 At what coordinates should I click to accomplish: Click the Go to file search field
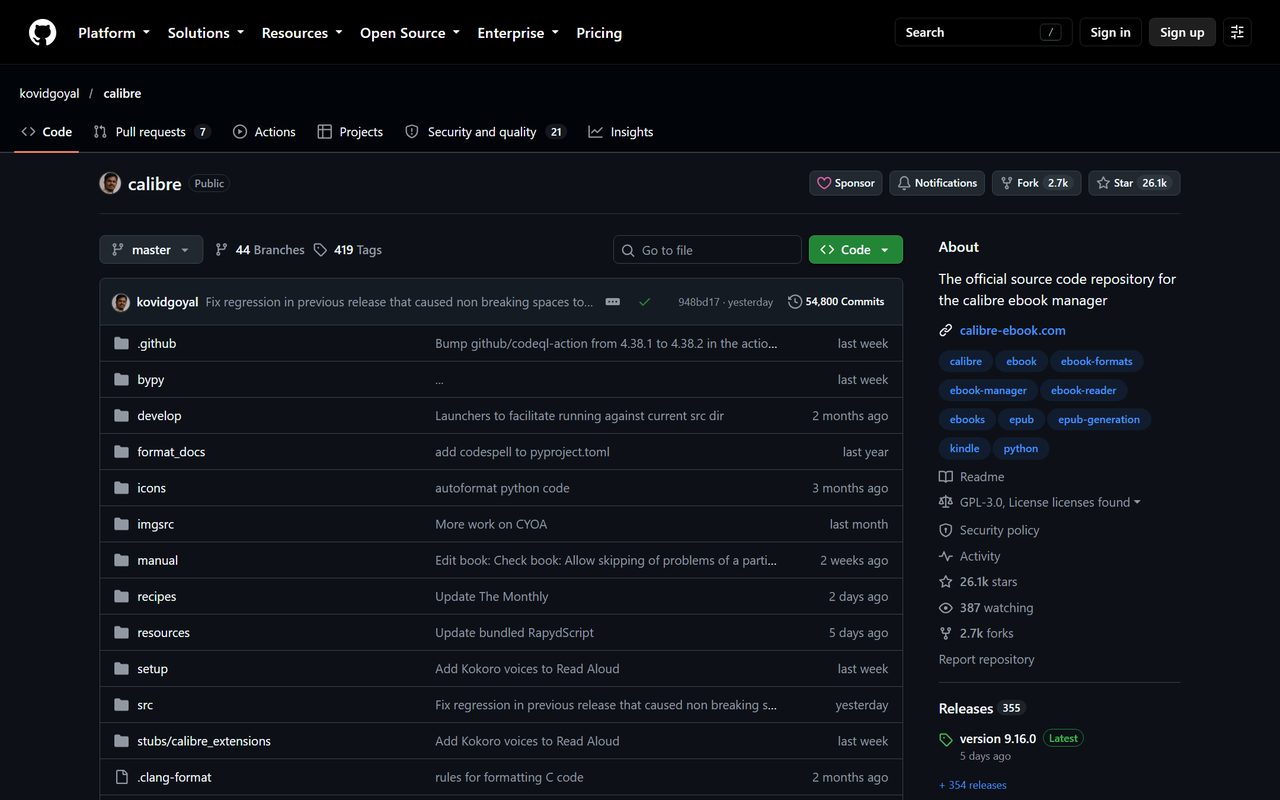[x=707, y=250]
